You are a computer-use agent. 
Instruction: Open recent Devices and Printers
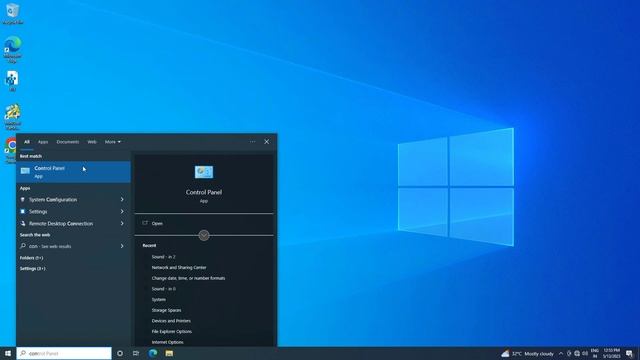171,321
